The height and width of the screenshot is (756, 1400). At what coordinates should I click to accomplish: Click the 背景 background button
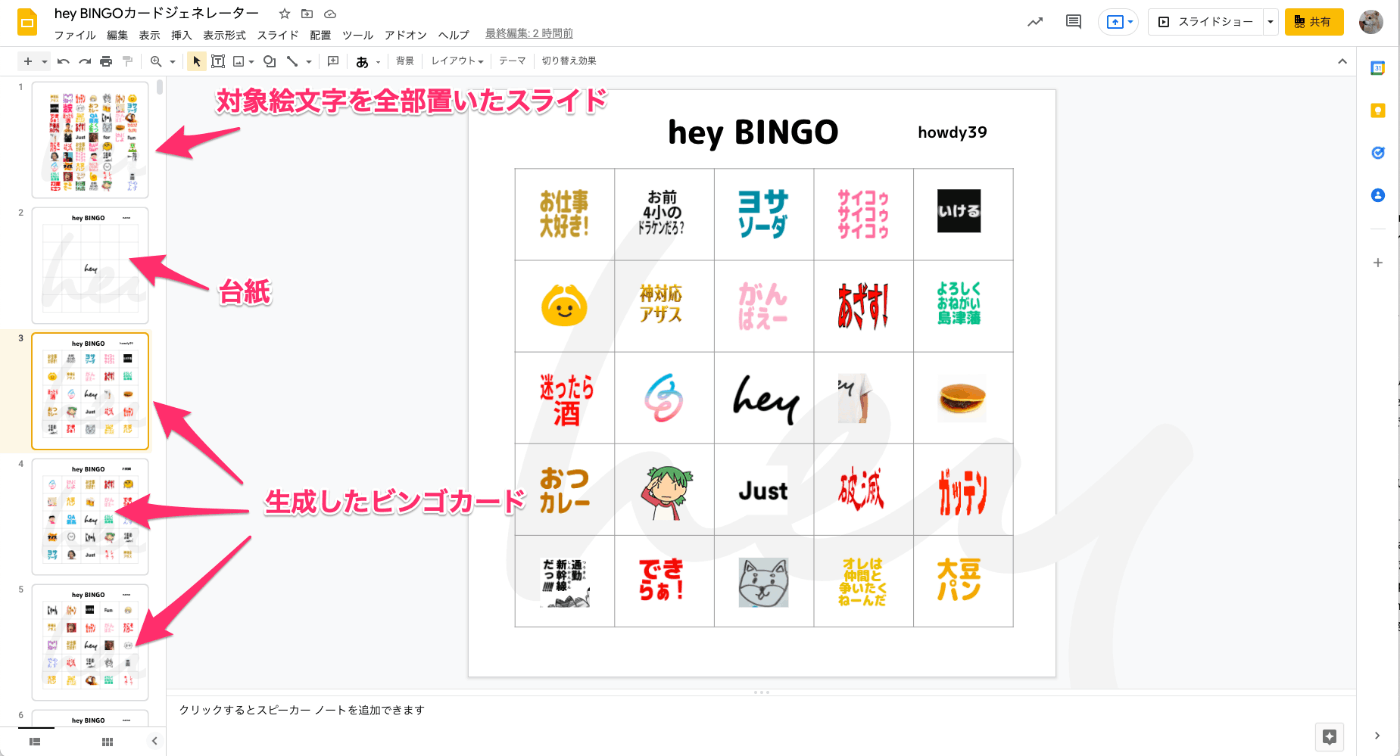click(405, 61)
